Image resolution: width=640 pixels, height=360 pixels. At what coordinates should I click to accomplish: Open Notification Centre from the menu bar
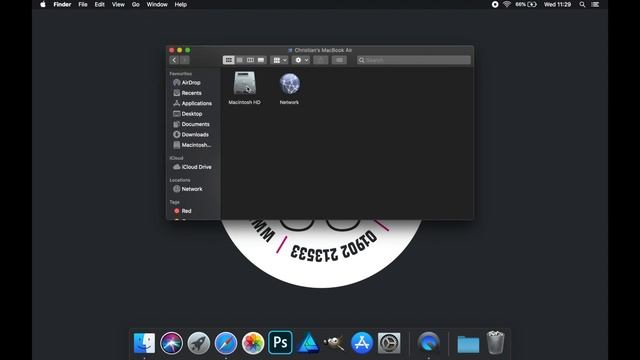(x=596, y=4)
